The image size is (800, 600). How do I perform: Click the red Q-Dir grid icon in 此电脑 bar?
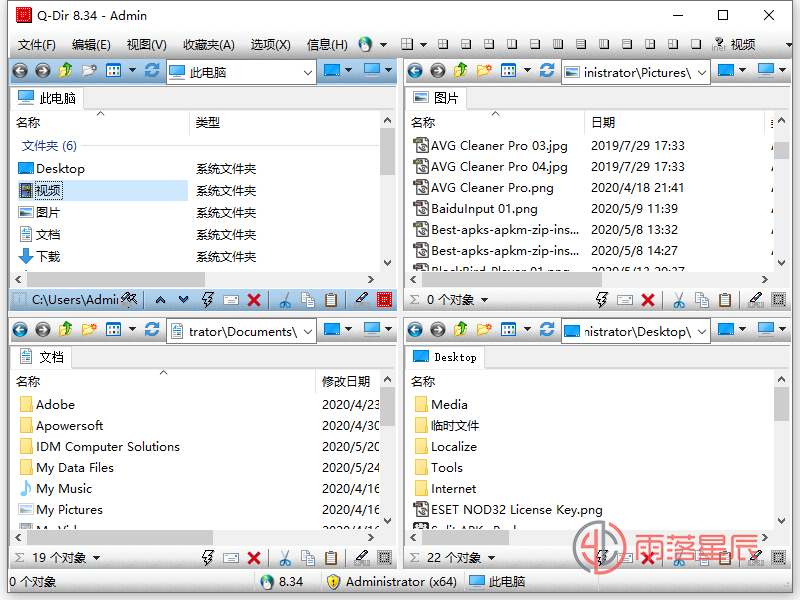coord(385,299)
